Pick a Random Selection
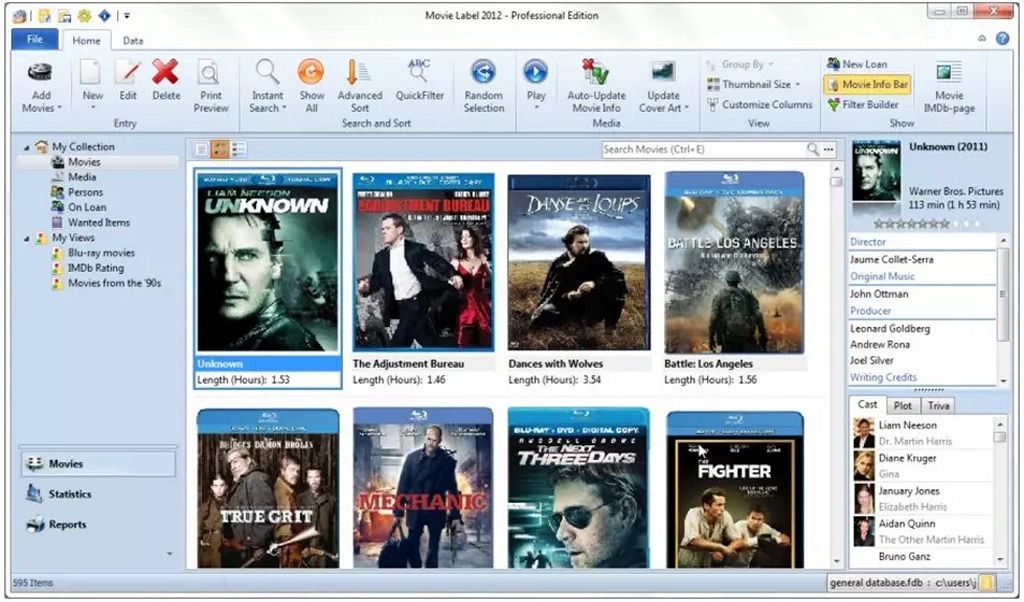The height and width of the screenshot is (602, 1024). point(483,86)
